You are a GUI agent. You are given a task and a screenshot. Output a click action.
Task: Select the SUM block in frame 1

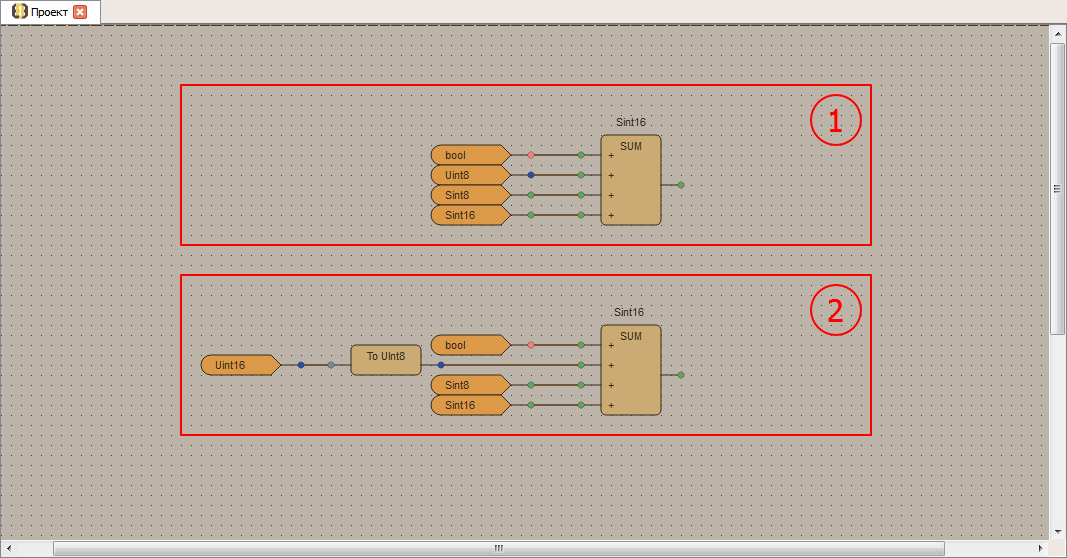pyautogui.click(x=631, y=180)
